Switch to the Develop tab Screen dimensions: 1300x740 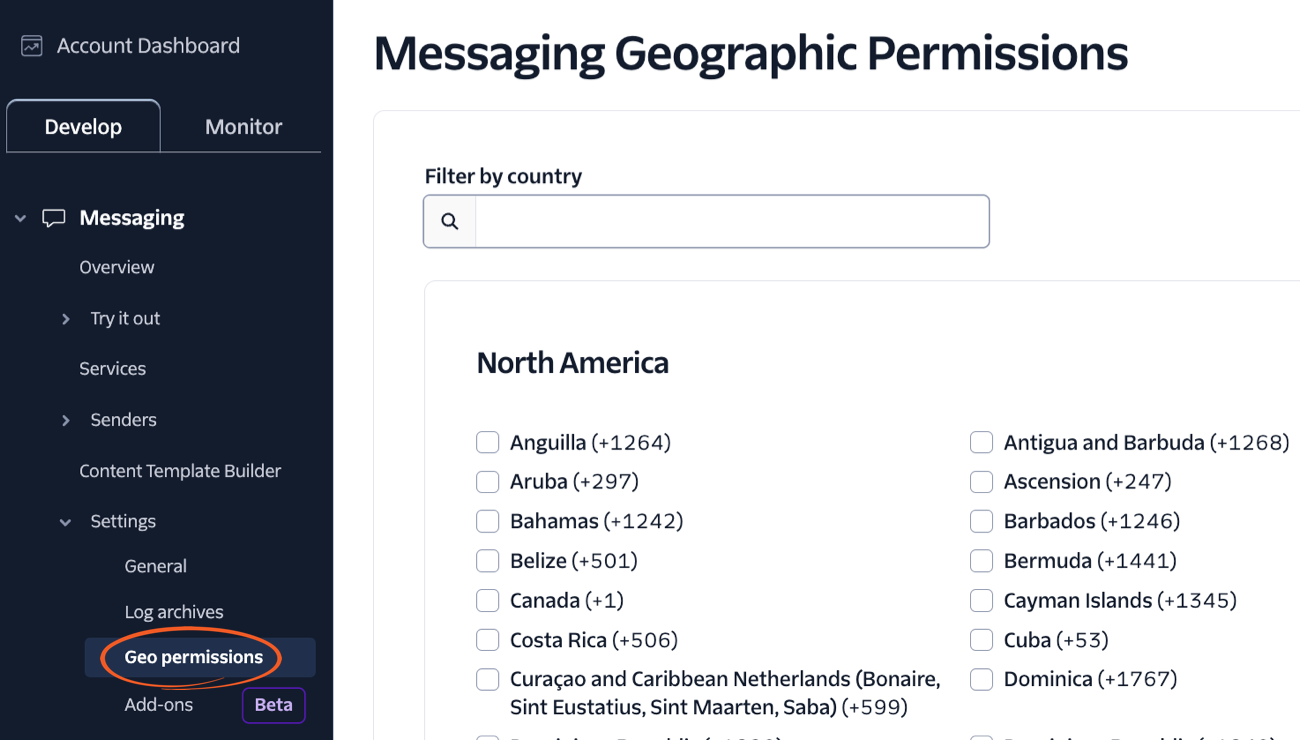pyautogui.click(x=83, y=127)
